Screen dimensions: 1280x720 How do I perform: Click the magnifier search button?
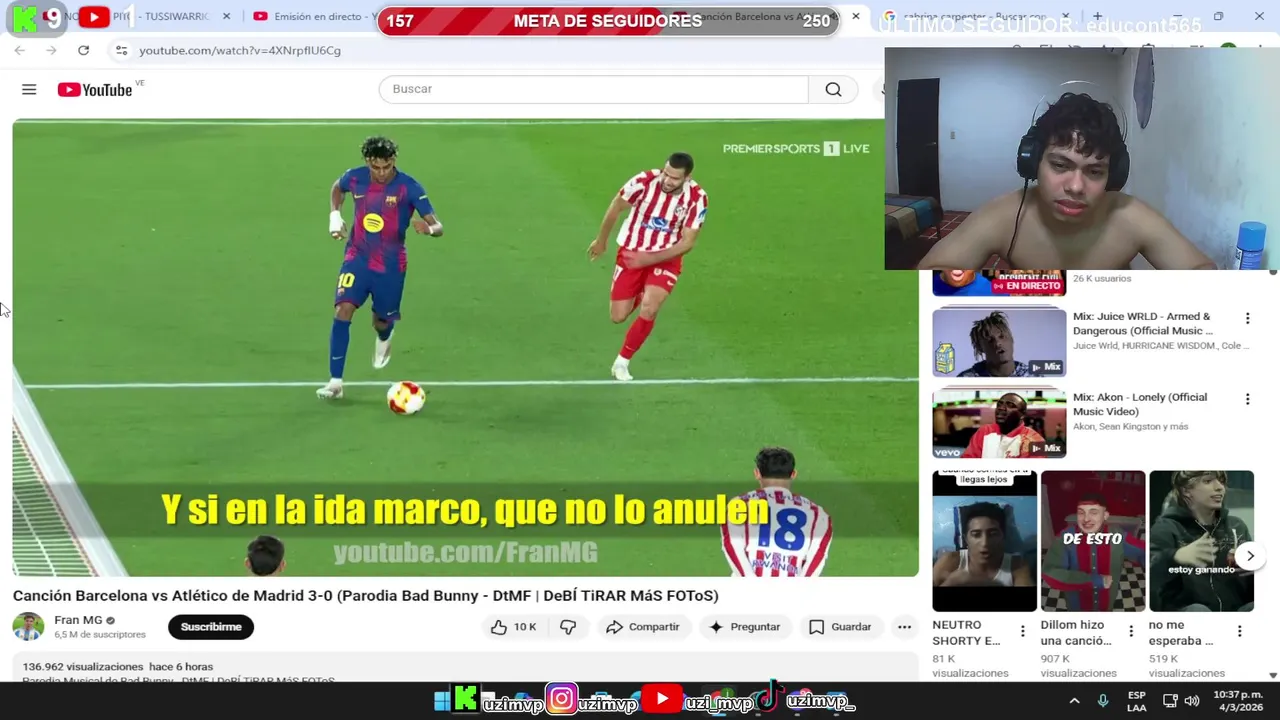click(833, 89)
